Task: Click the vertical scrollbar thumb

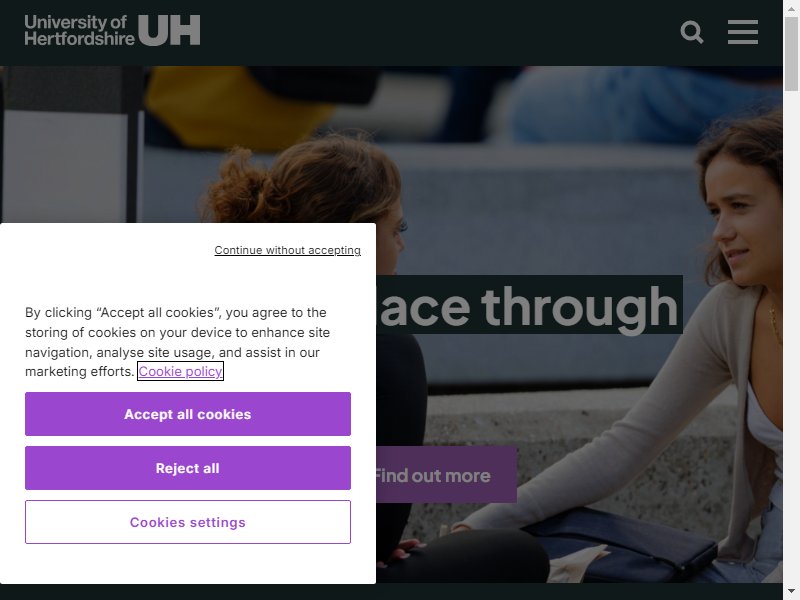Action: (791, 54)
